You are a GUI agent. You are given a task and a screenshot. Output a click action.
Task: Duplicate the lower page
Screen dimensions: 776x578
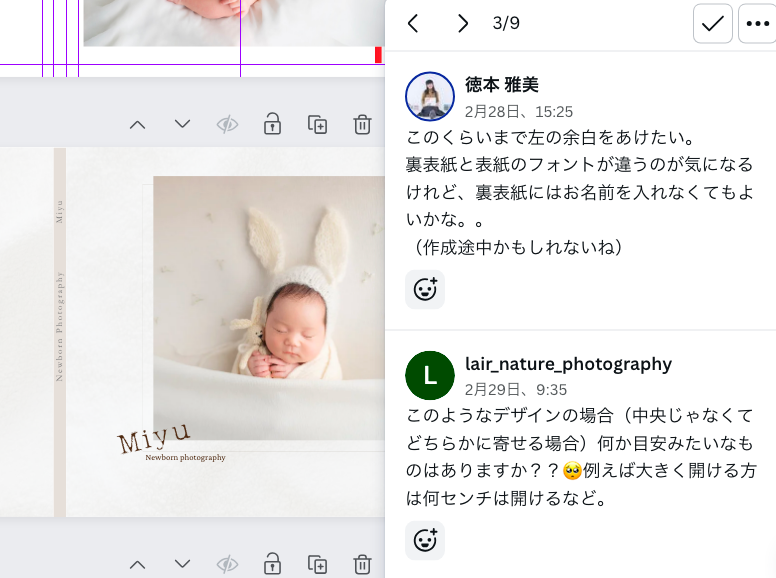317,564
